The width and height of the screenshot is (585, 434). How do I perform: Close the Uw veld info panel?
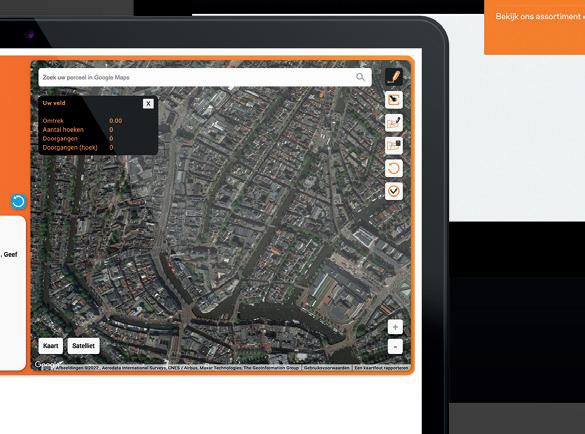point(148,103)
